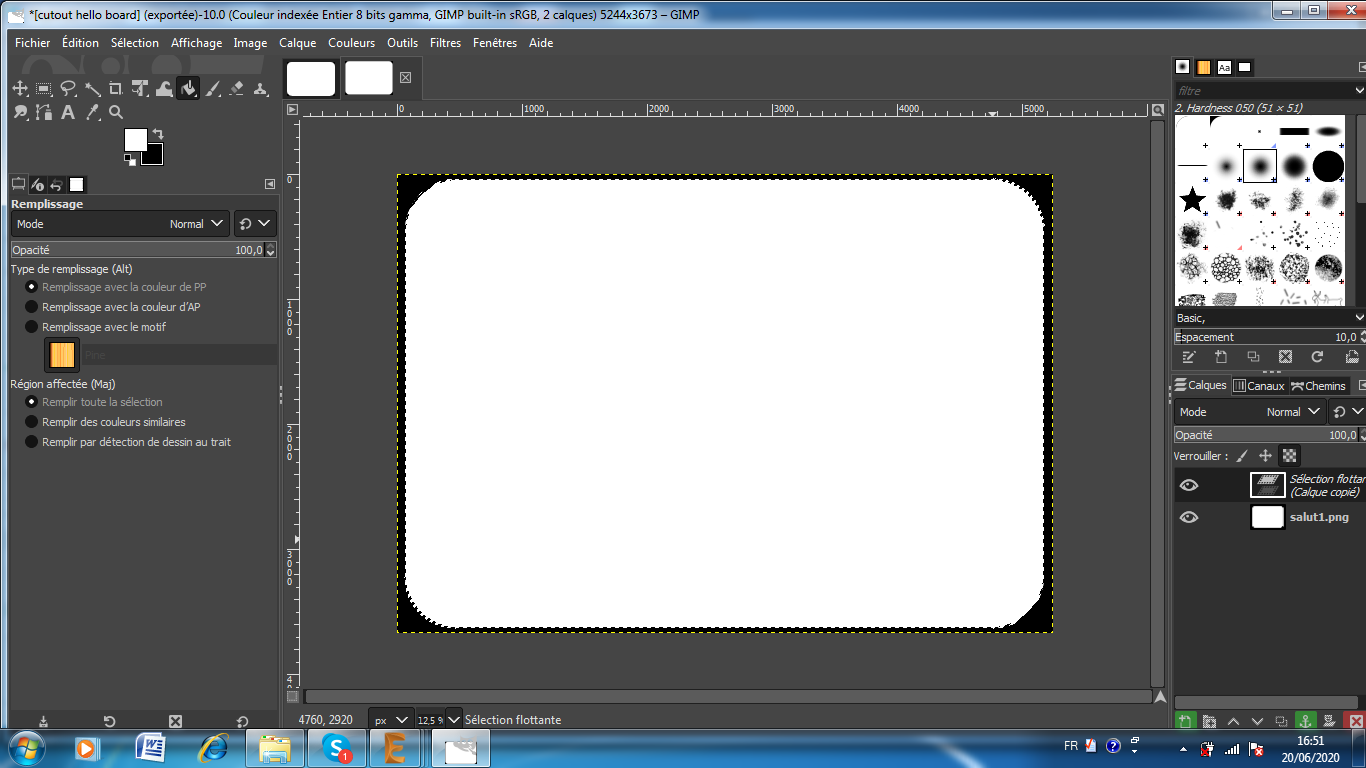Create a new layer
1366x768 pixels.
(x=1185, y=721)
